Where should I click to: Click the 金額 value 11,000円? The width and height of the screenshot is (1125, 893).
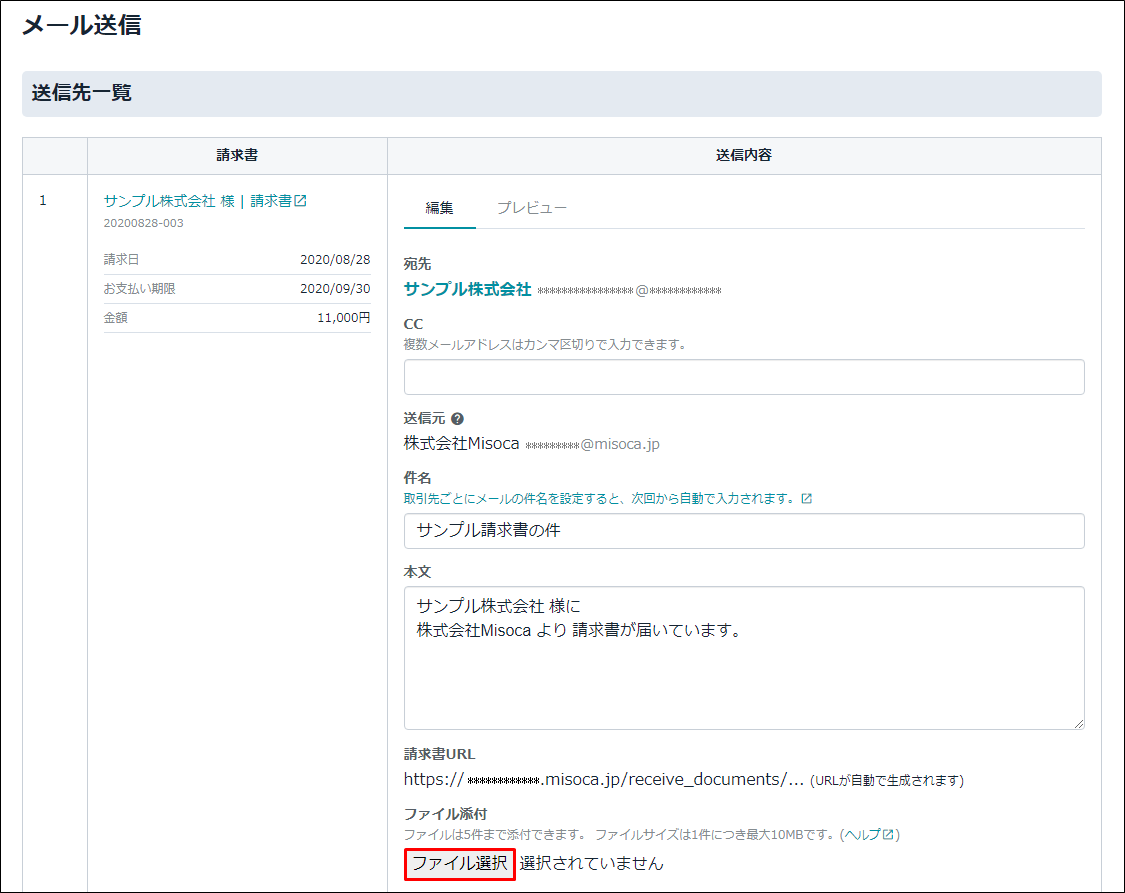click(x=343, y=318)
